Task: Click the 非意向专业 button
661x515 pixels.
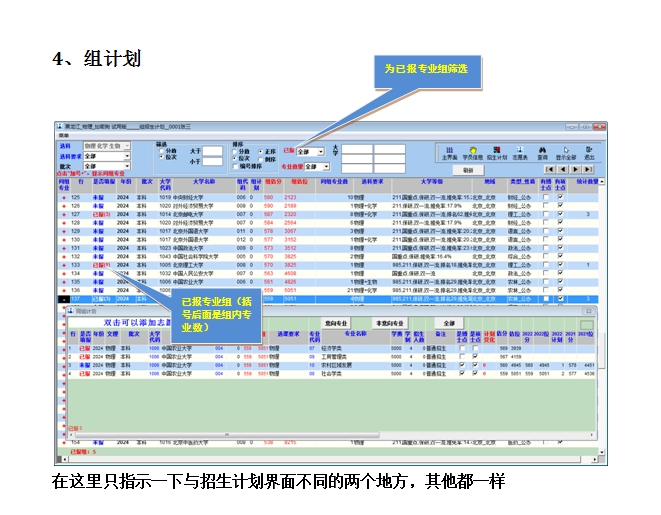Action: [390, 323]
